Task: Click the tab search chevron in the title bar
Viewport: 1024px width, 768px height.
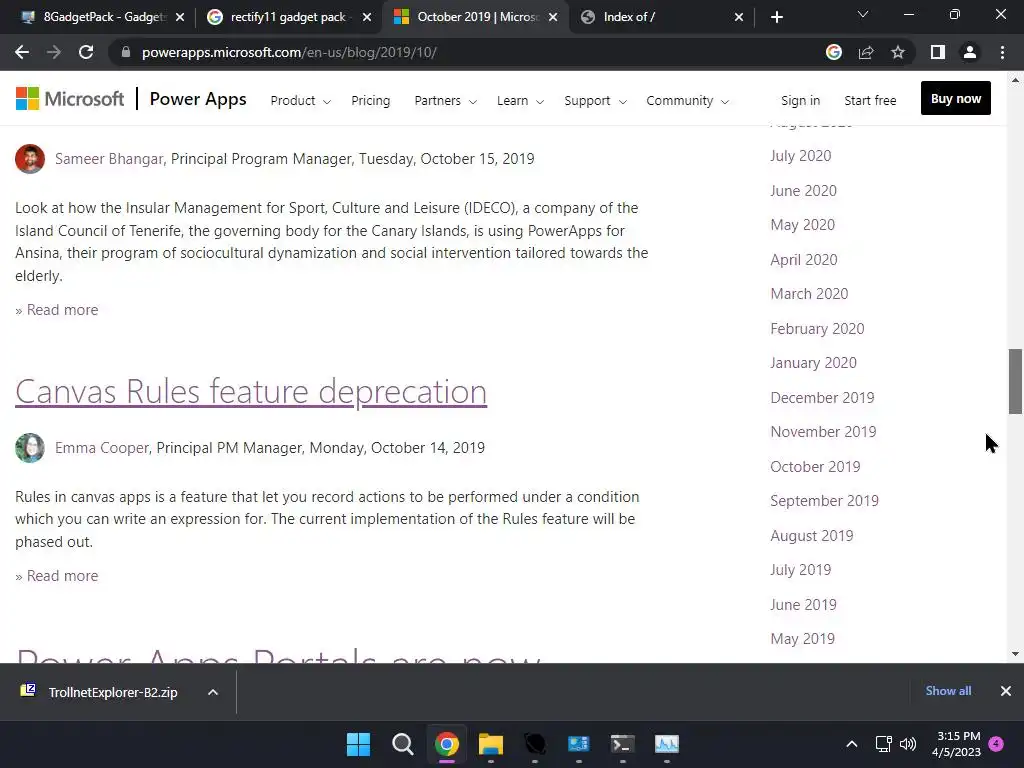Action: [863, 14]
